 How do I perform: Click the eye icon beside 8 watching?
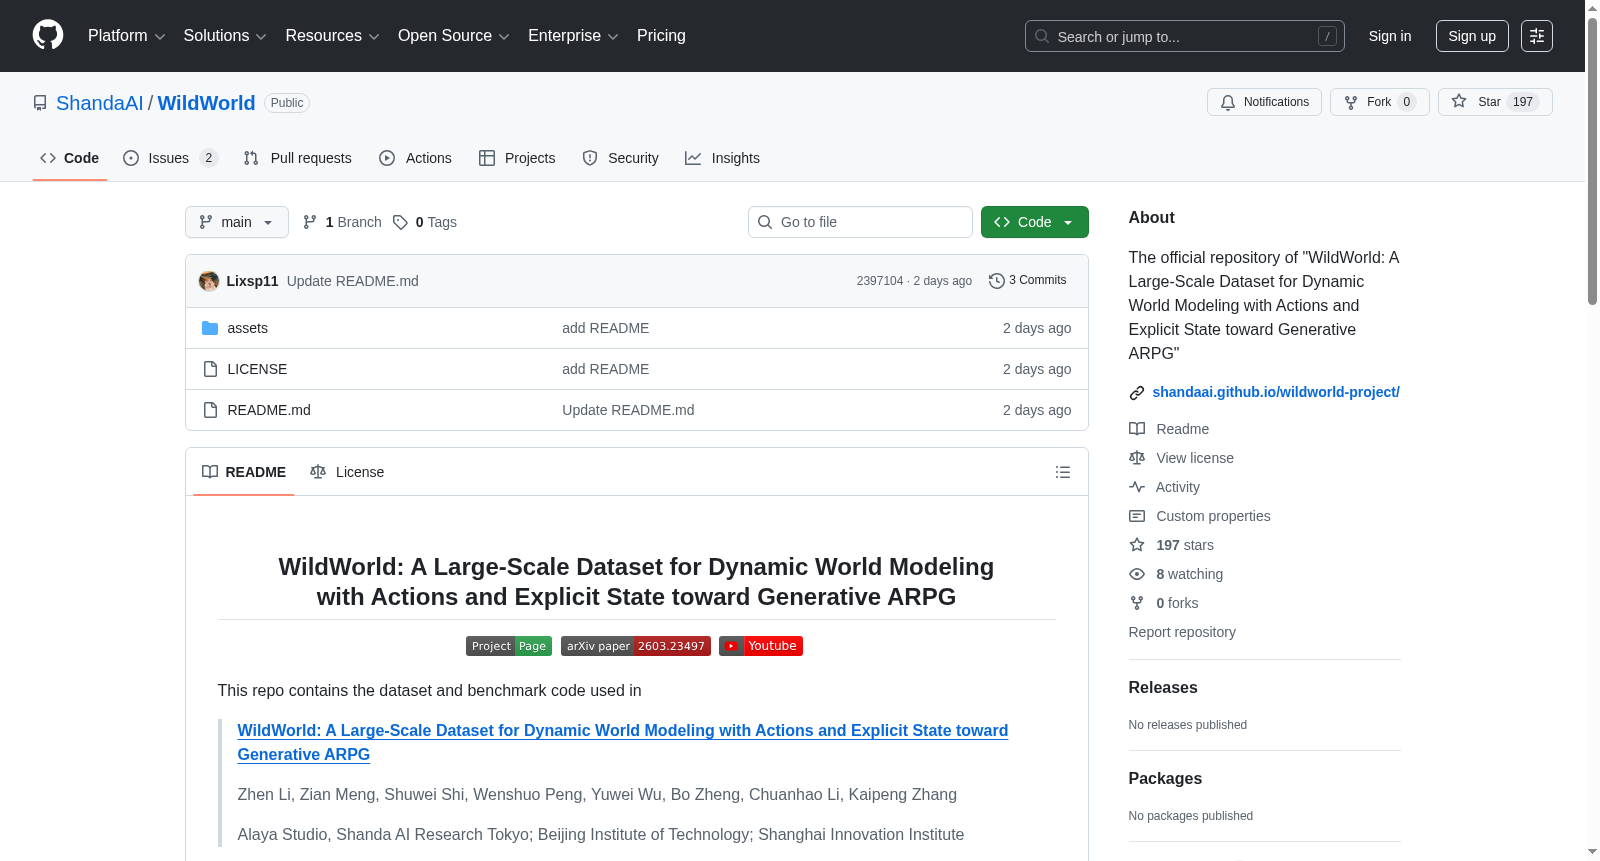1137,574
